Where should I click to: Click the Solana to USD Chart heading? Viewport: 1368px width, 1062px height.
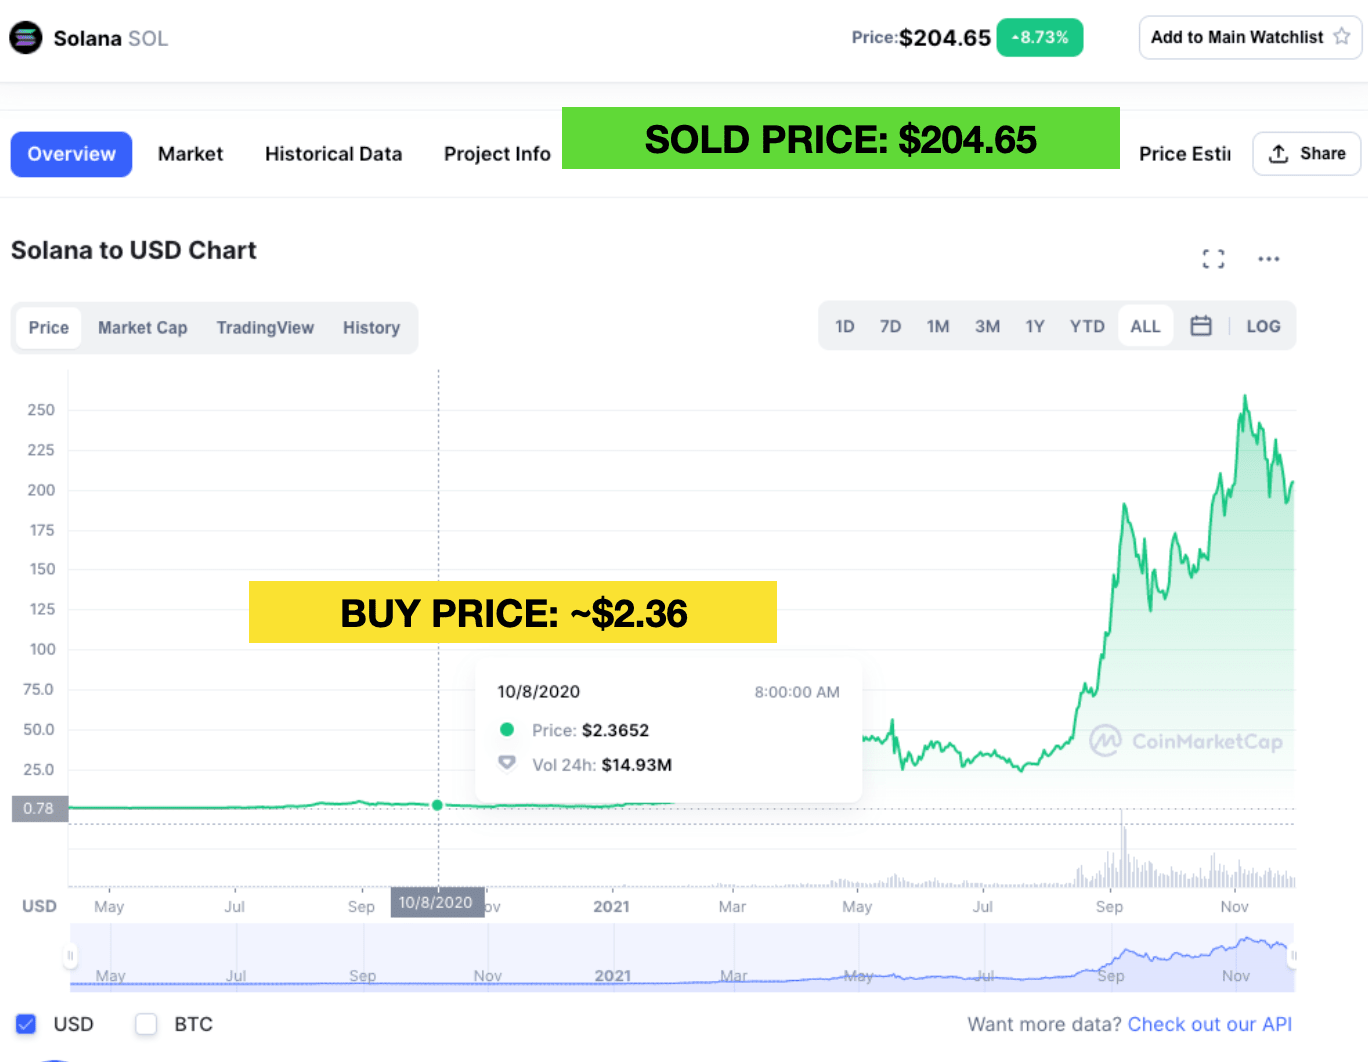click(134, 250)
